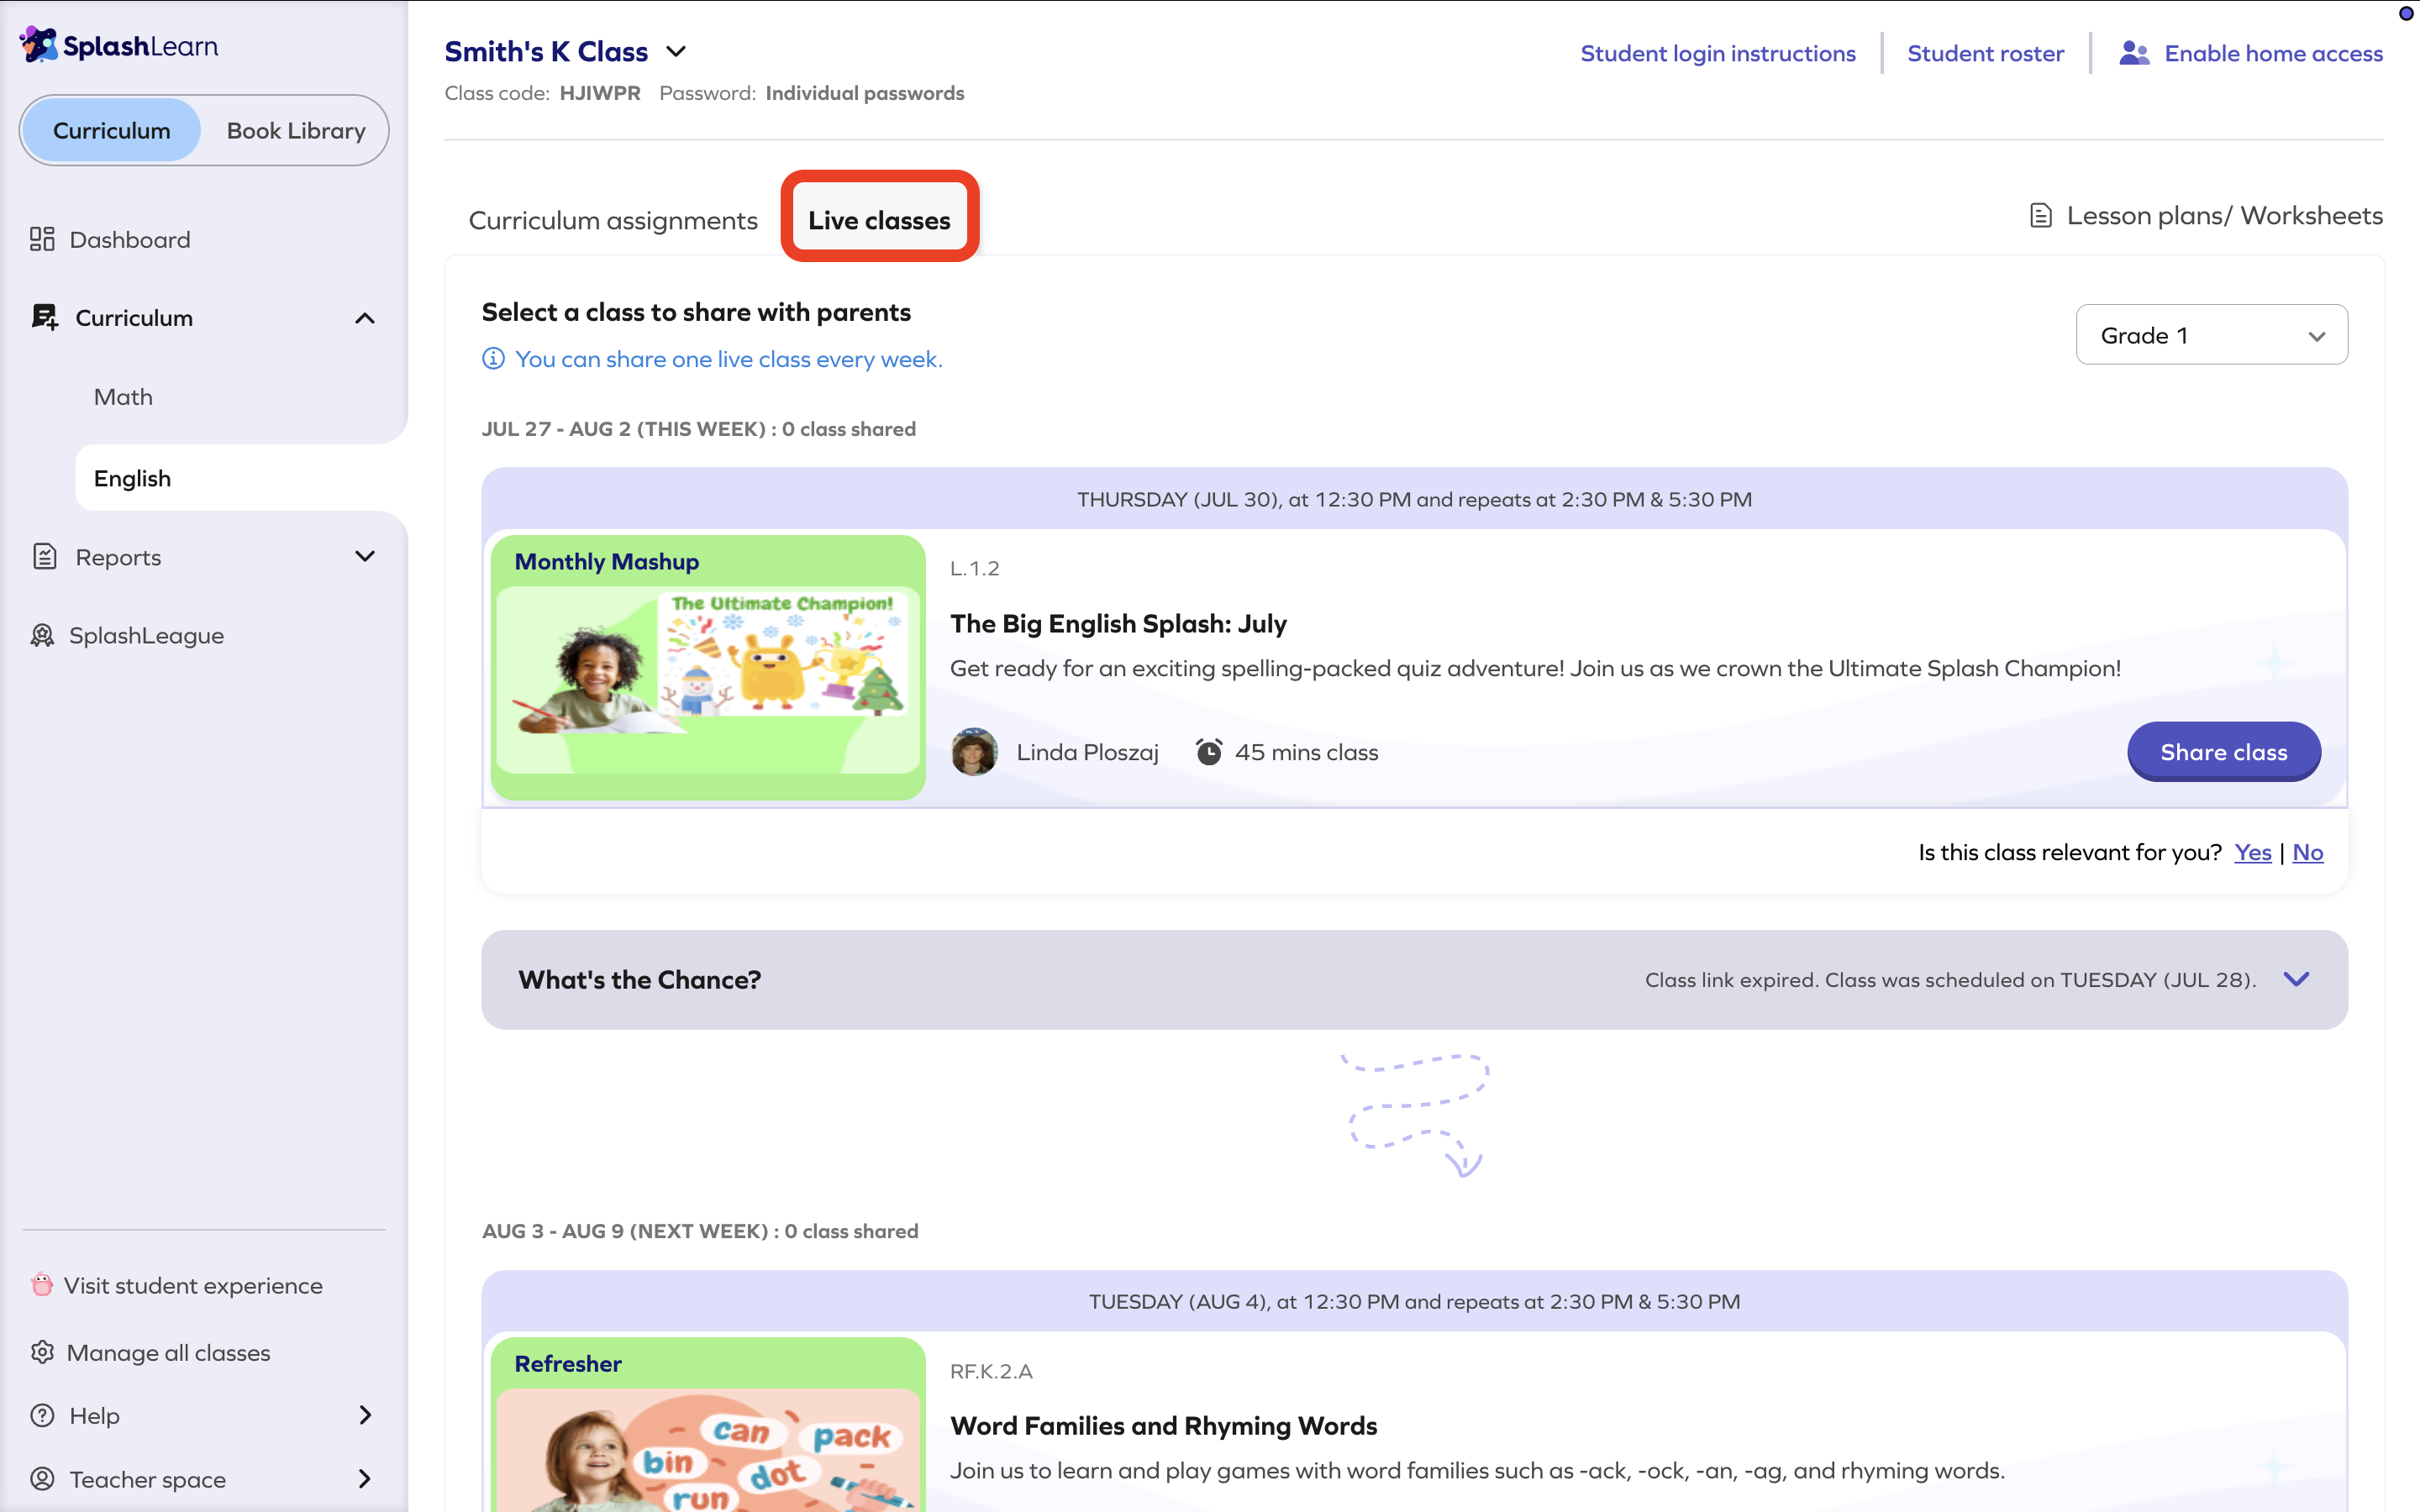
Task: Click the JUL 27 - AUG 2 week heading
Action: [x=698, y=429]
